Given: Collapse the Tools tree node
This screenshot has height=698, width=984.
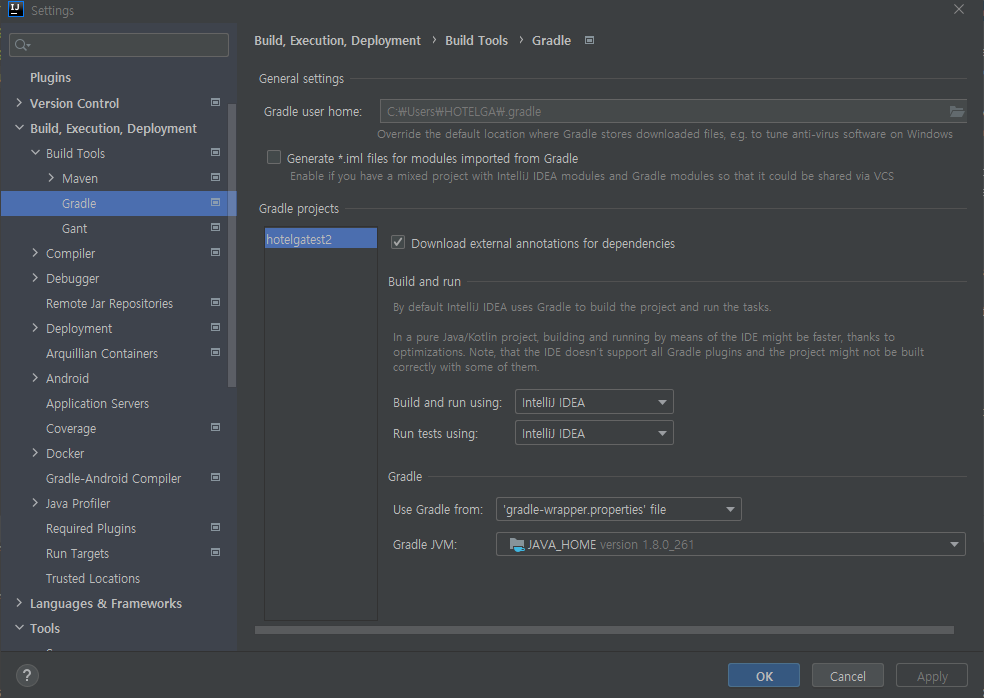Looking at the screenshot, I should [x=19, y=628].
